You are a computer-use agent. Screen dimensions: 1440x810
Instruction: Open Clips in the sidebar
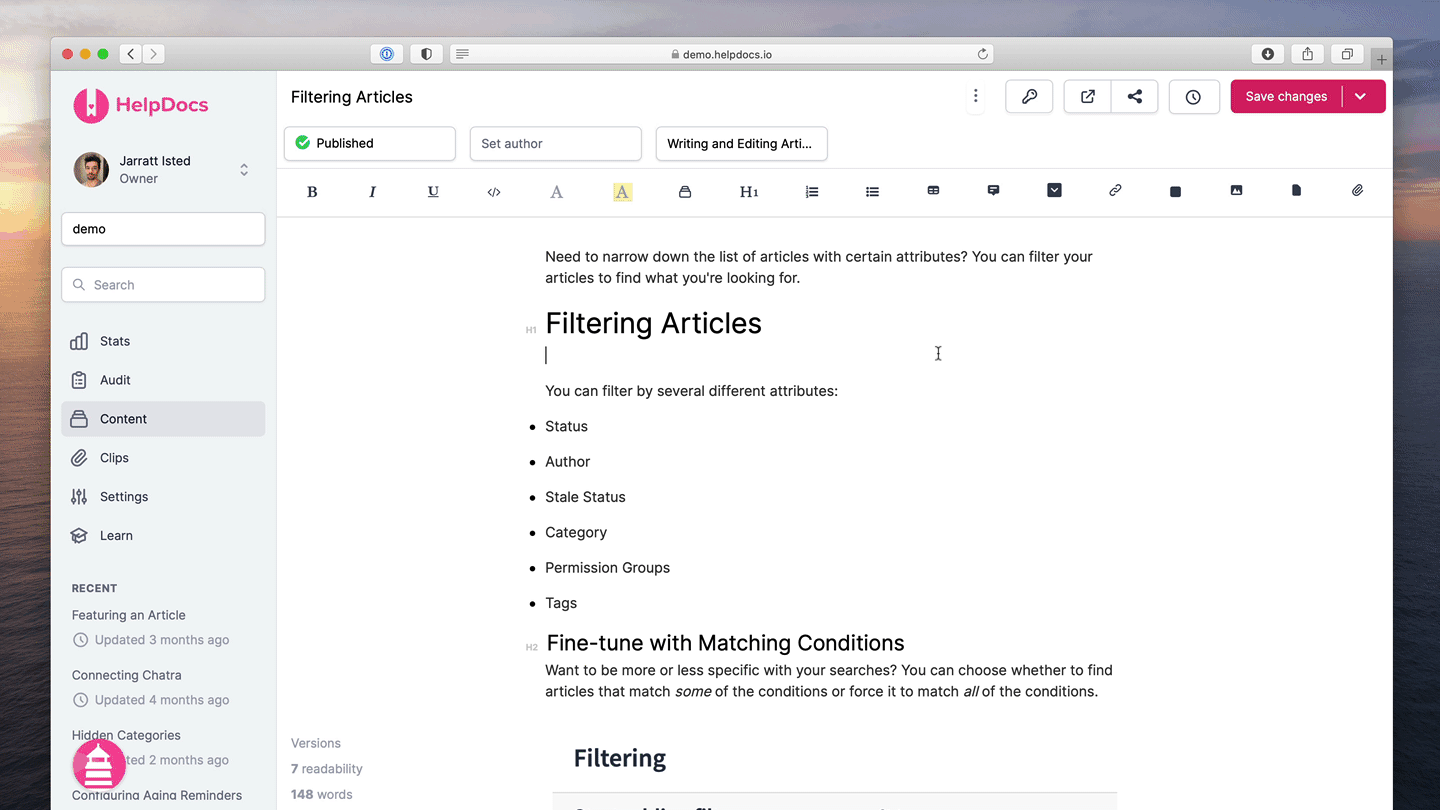(163, 458)
